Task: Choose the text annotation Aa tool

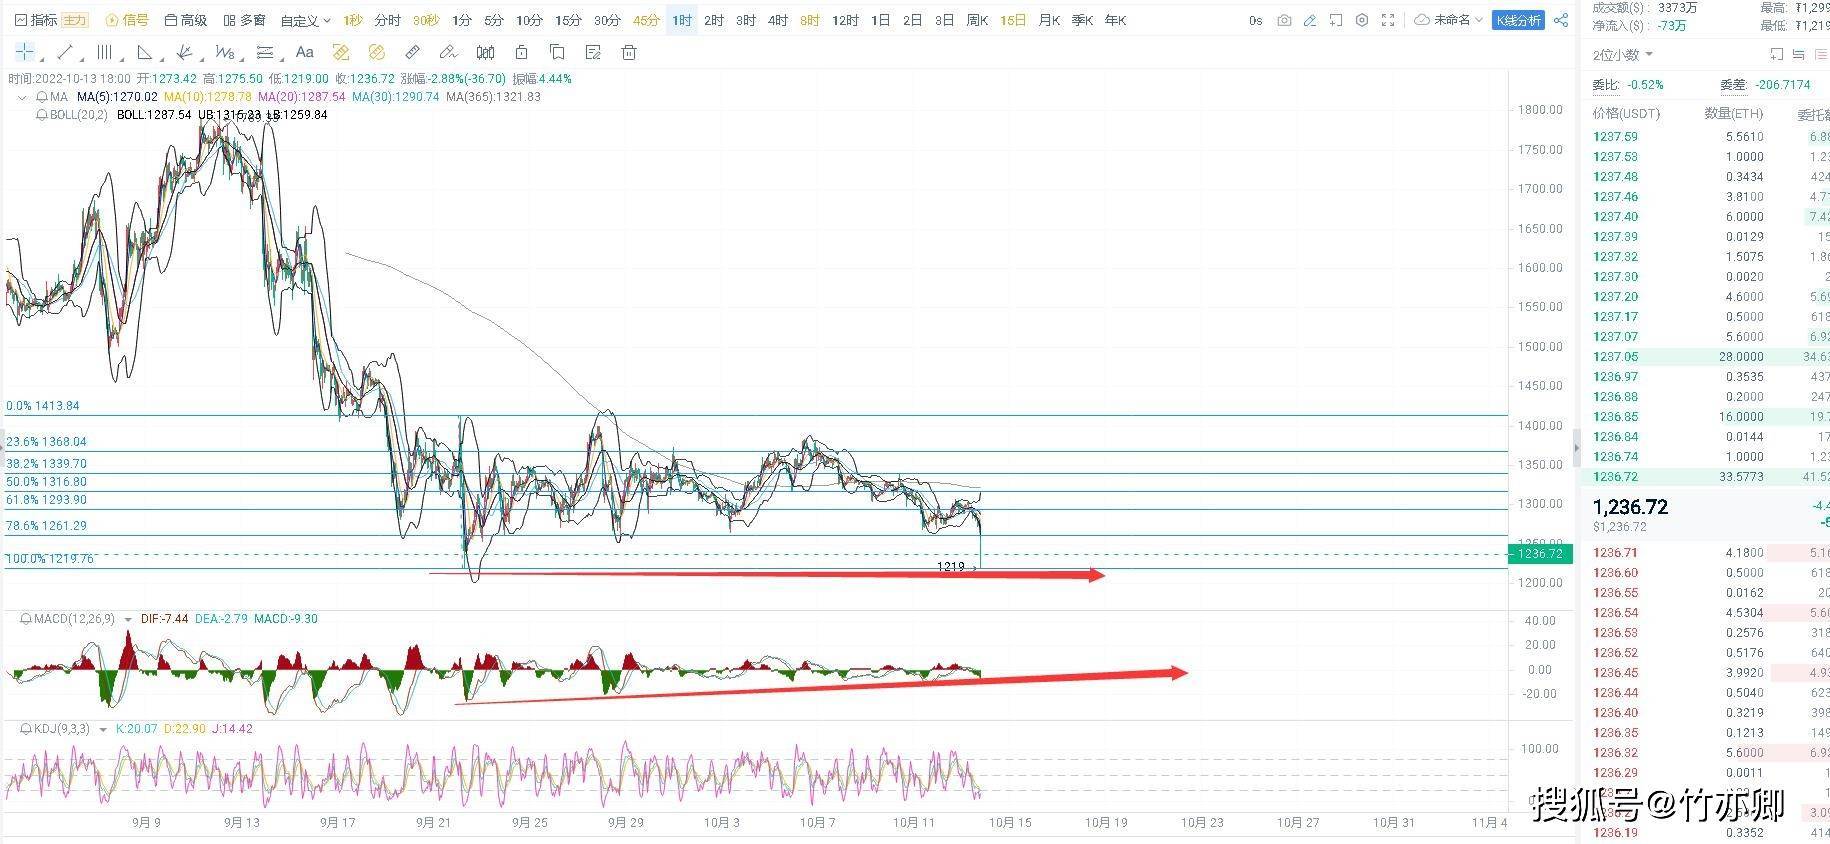Action: [x=305, y=52]
